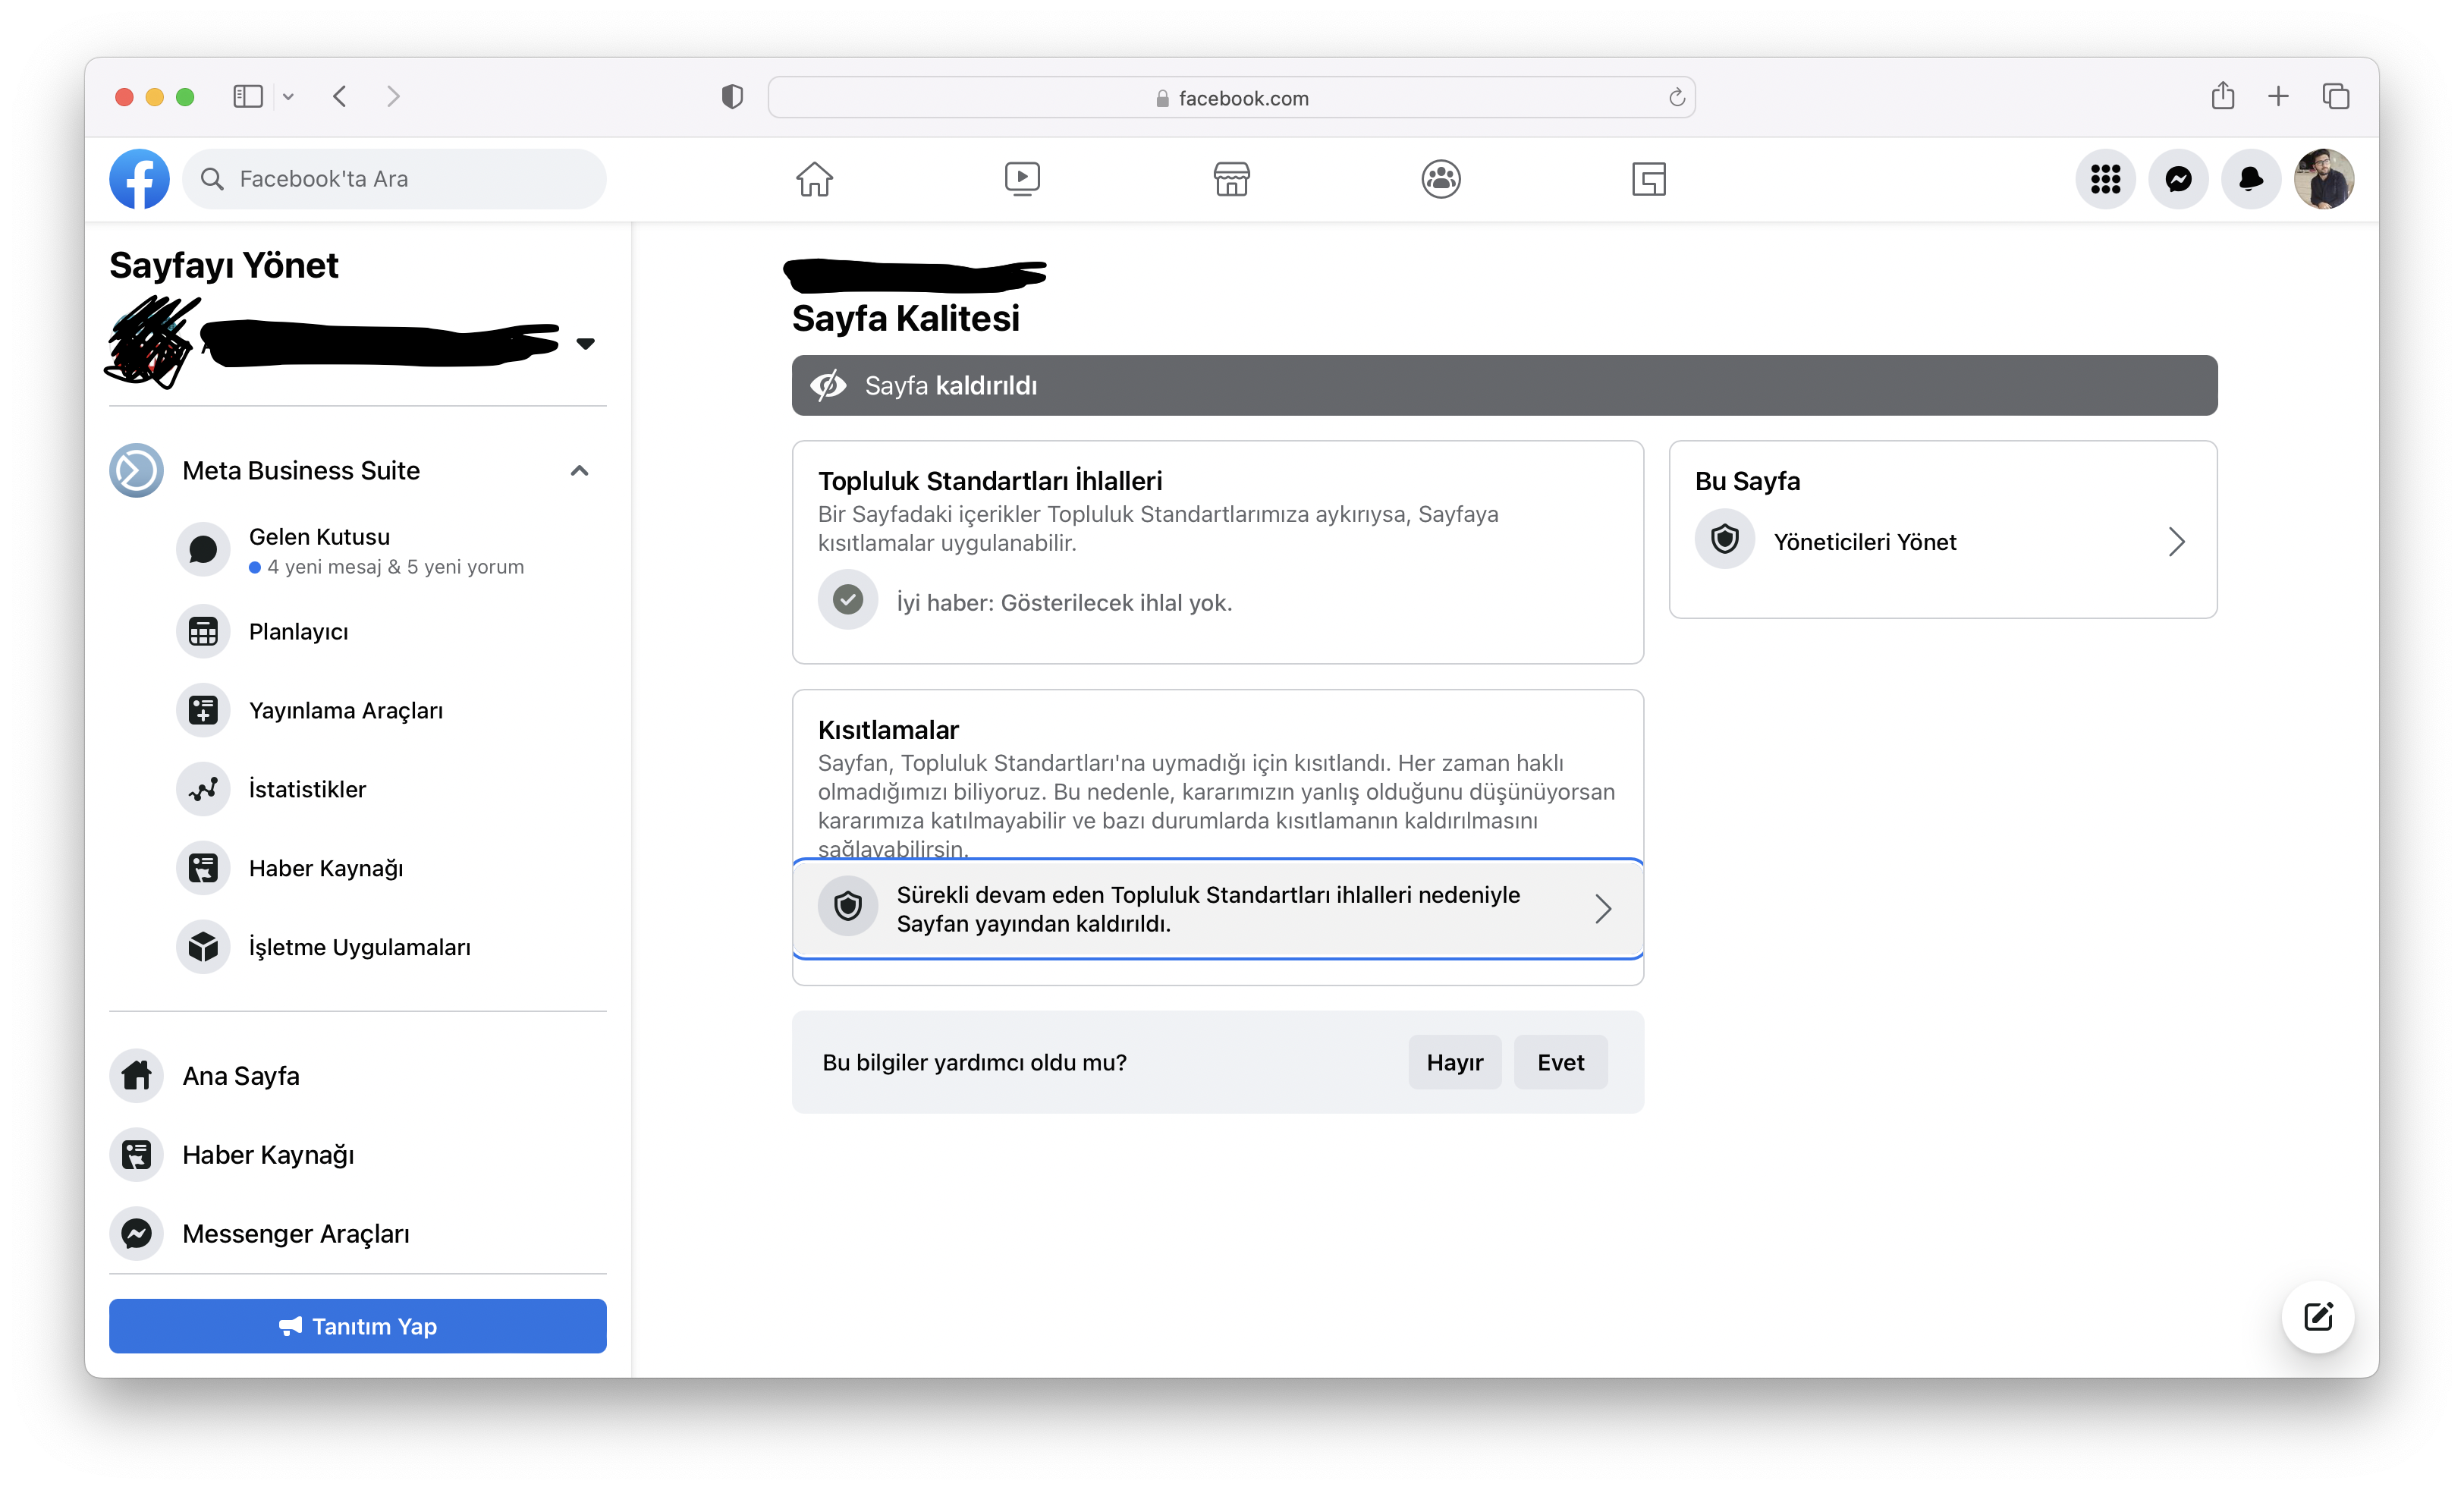Click the 'Kısıtlamalar' heading

[888, 730]
